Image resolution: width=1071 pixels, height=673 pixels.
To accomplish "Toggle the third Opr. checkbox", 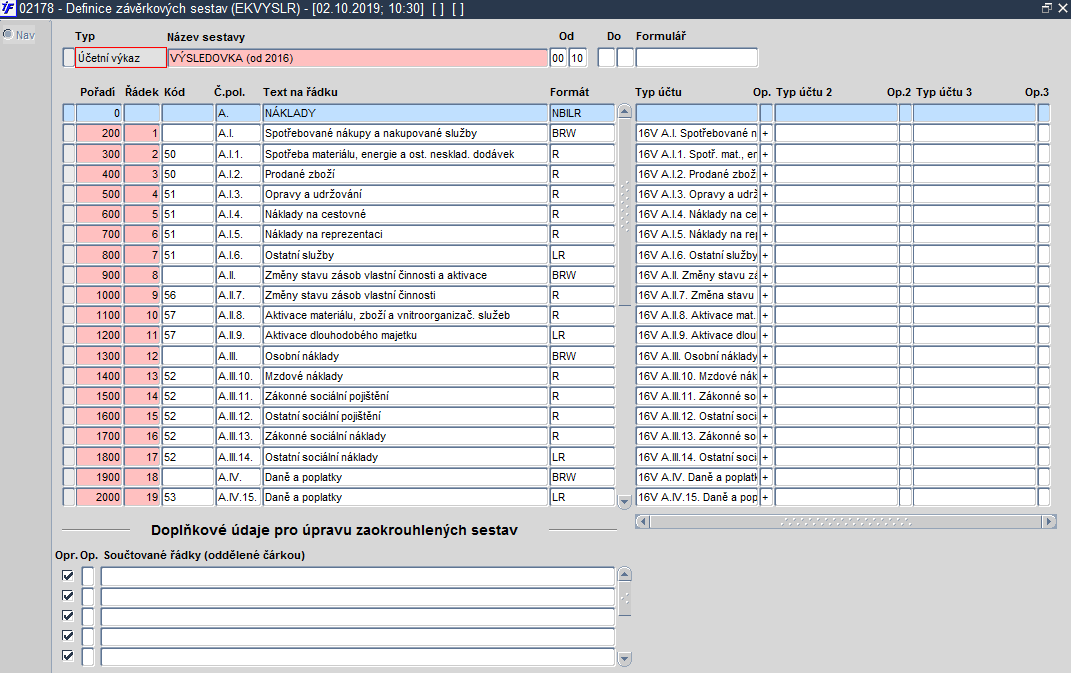I will pos(68,616).
